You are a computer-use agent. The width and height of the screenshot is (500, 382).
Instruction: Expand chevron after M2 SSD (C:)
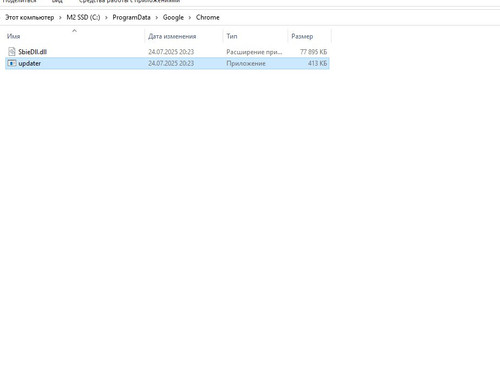click(x=106, y=18)
